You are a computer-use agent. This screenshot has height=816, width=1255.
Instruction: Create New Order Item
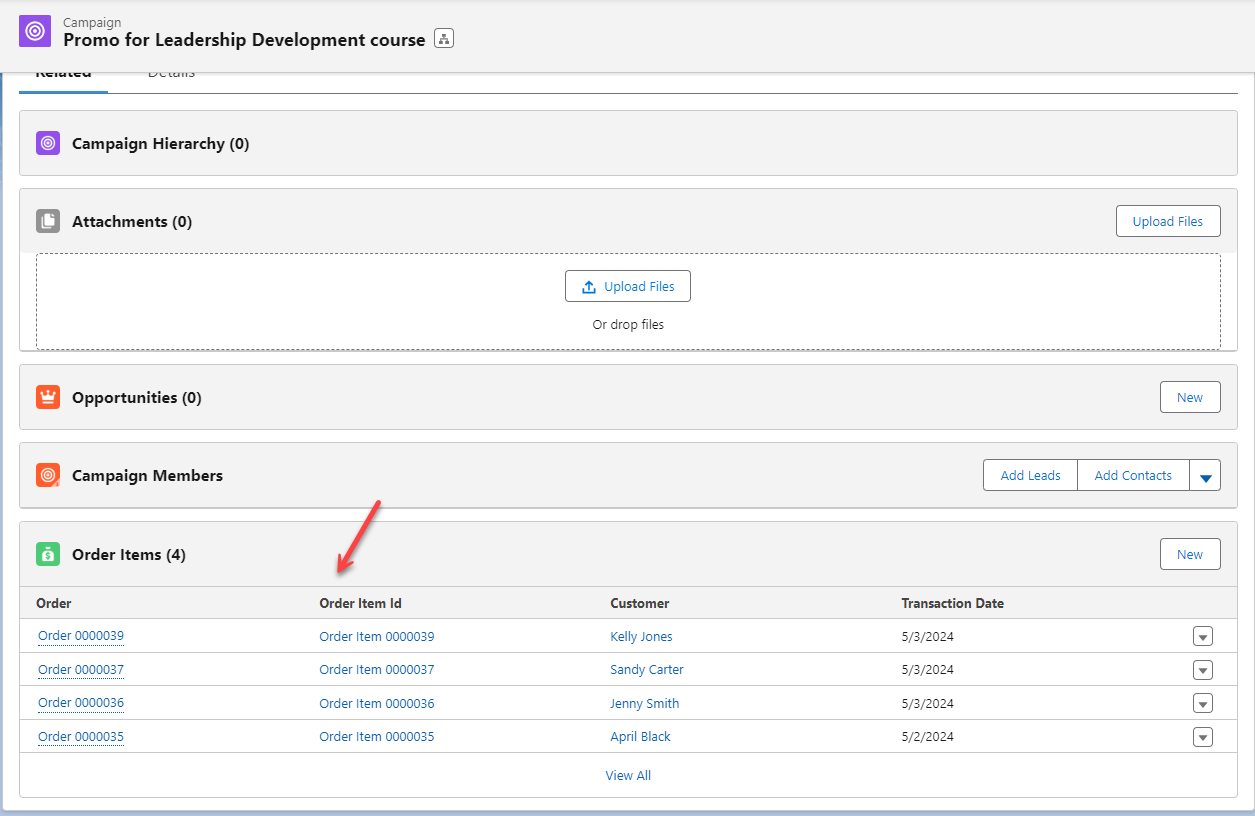tap(1189, 554)
